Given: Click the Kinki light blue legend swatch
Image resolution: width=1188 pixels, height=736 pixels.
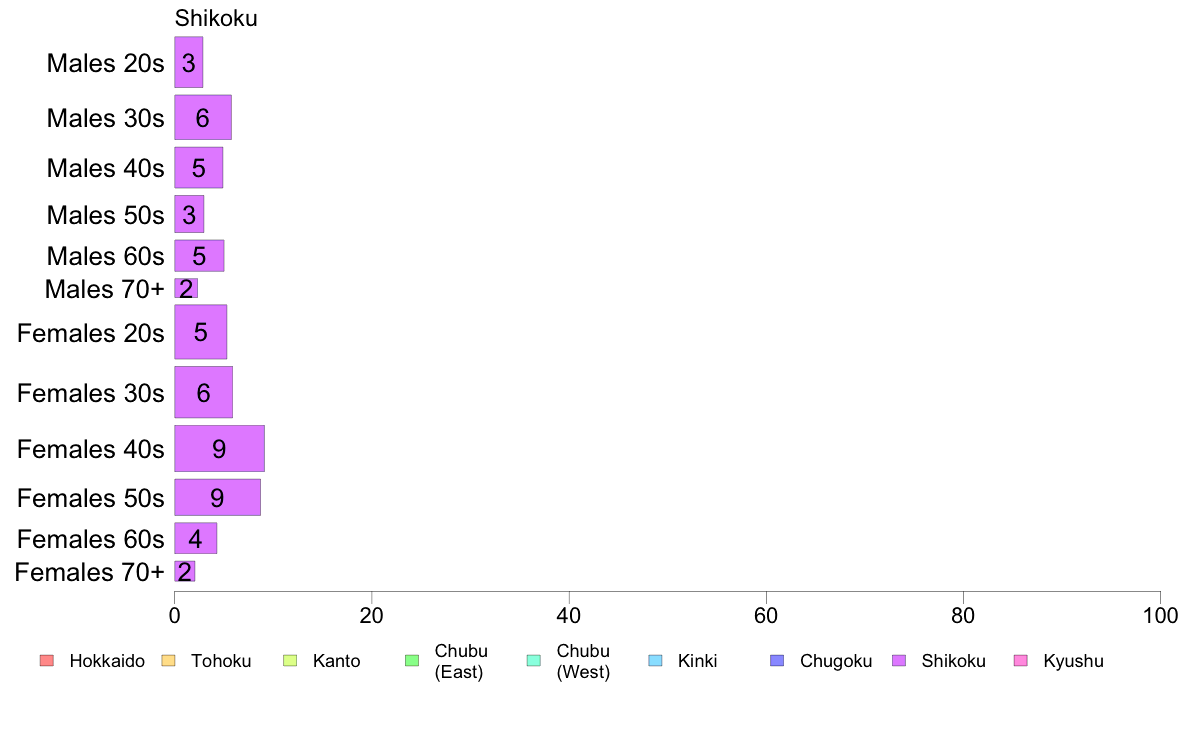Looking at the screenshot, I should pyautogui.click(x=655, y=661).
